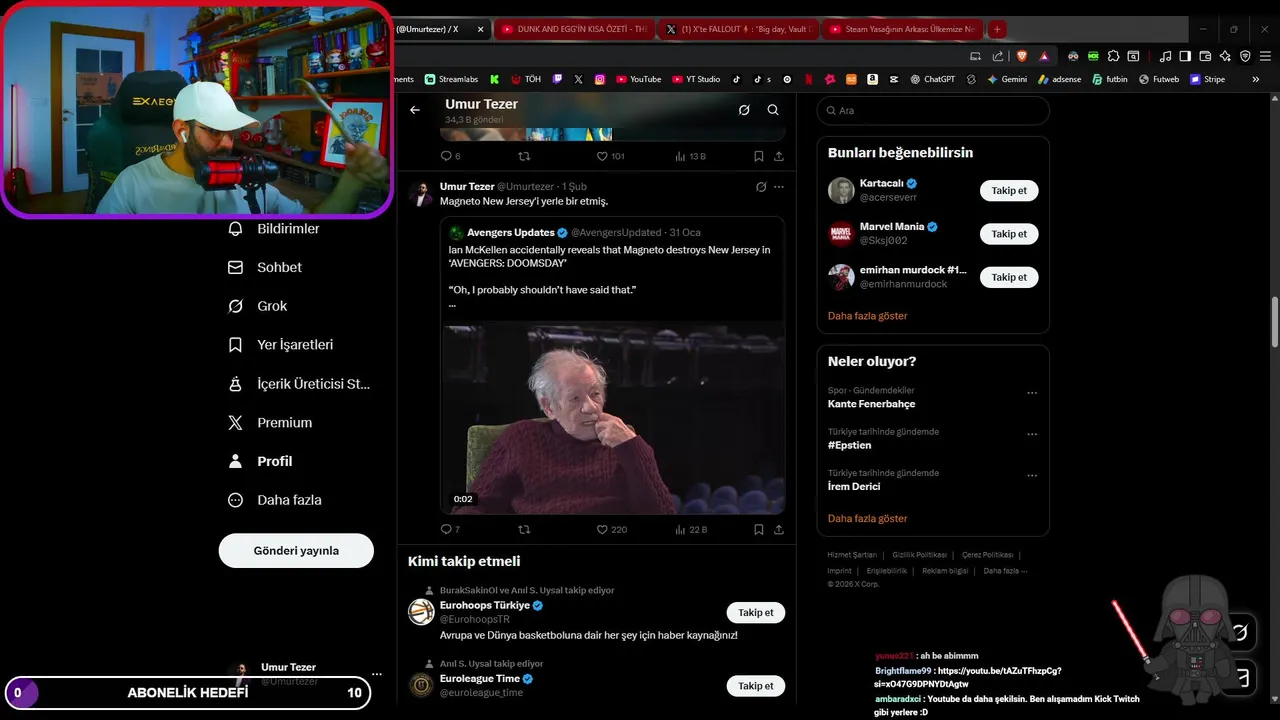Image resolution: width=1280 pixels, height=720 pixels.
Task: Play the Ian McKellen video thumbnail
Action: pyautogui.click(x=613, y=418)
